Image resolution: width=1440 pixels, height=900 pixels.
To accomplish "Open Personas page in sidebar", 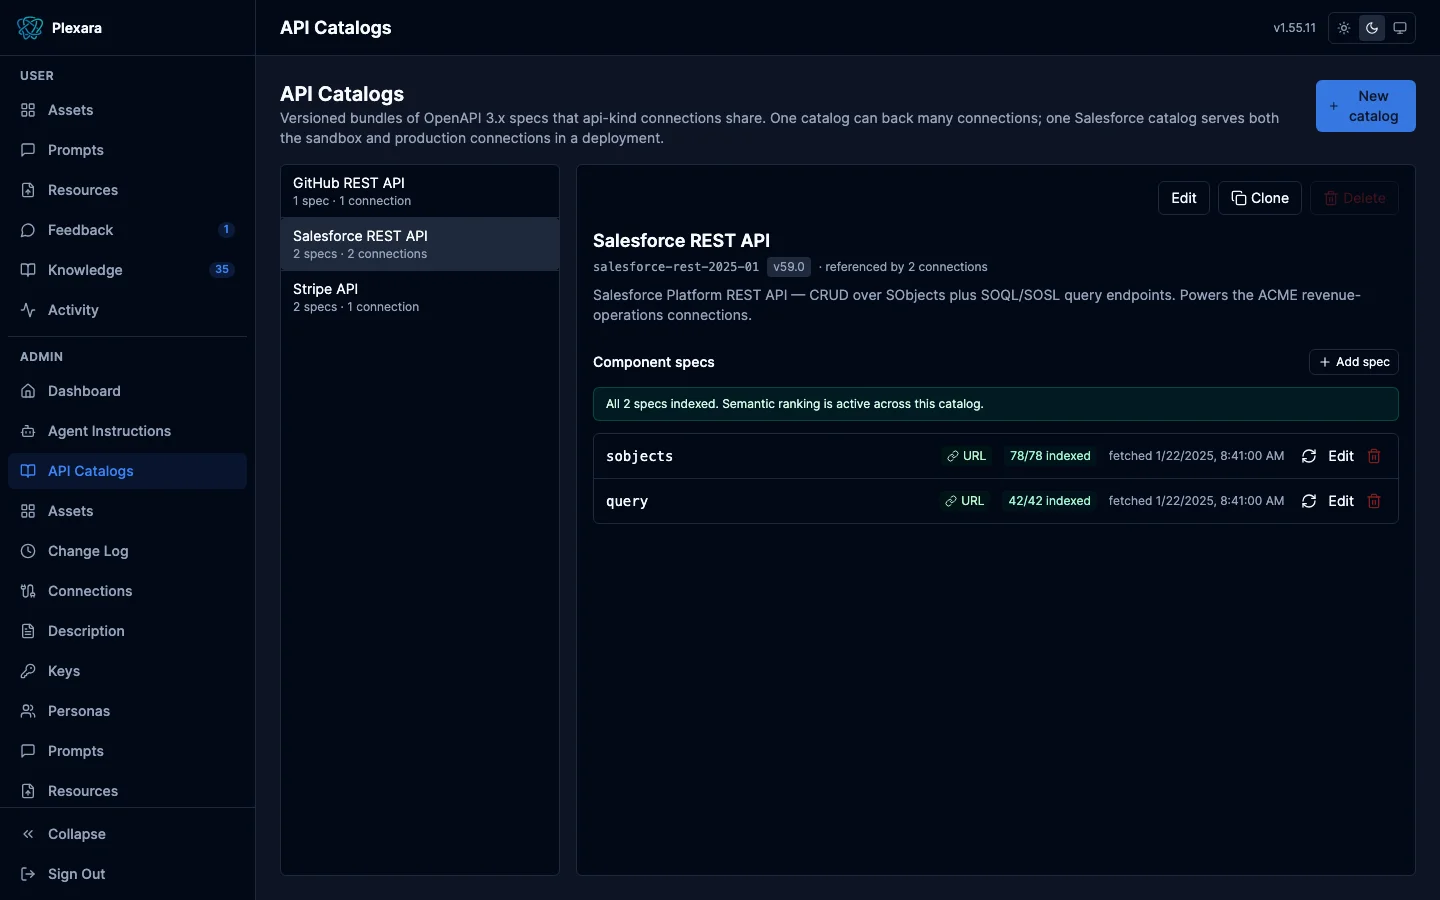I will coord(127,711).
